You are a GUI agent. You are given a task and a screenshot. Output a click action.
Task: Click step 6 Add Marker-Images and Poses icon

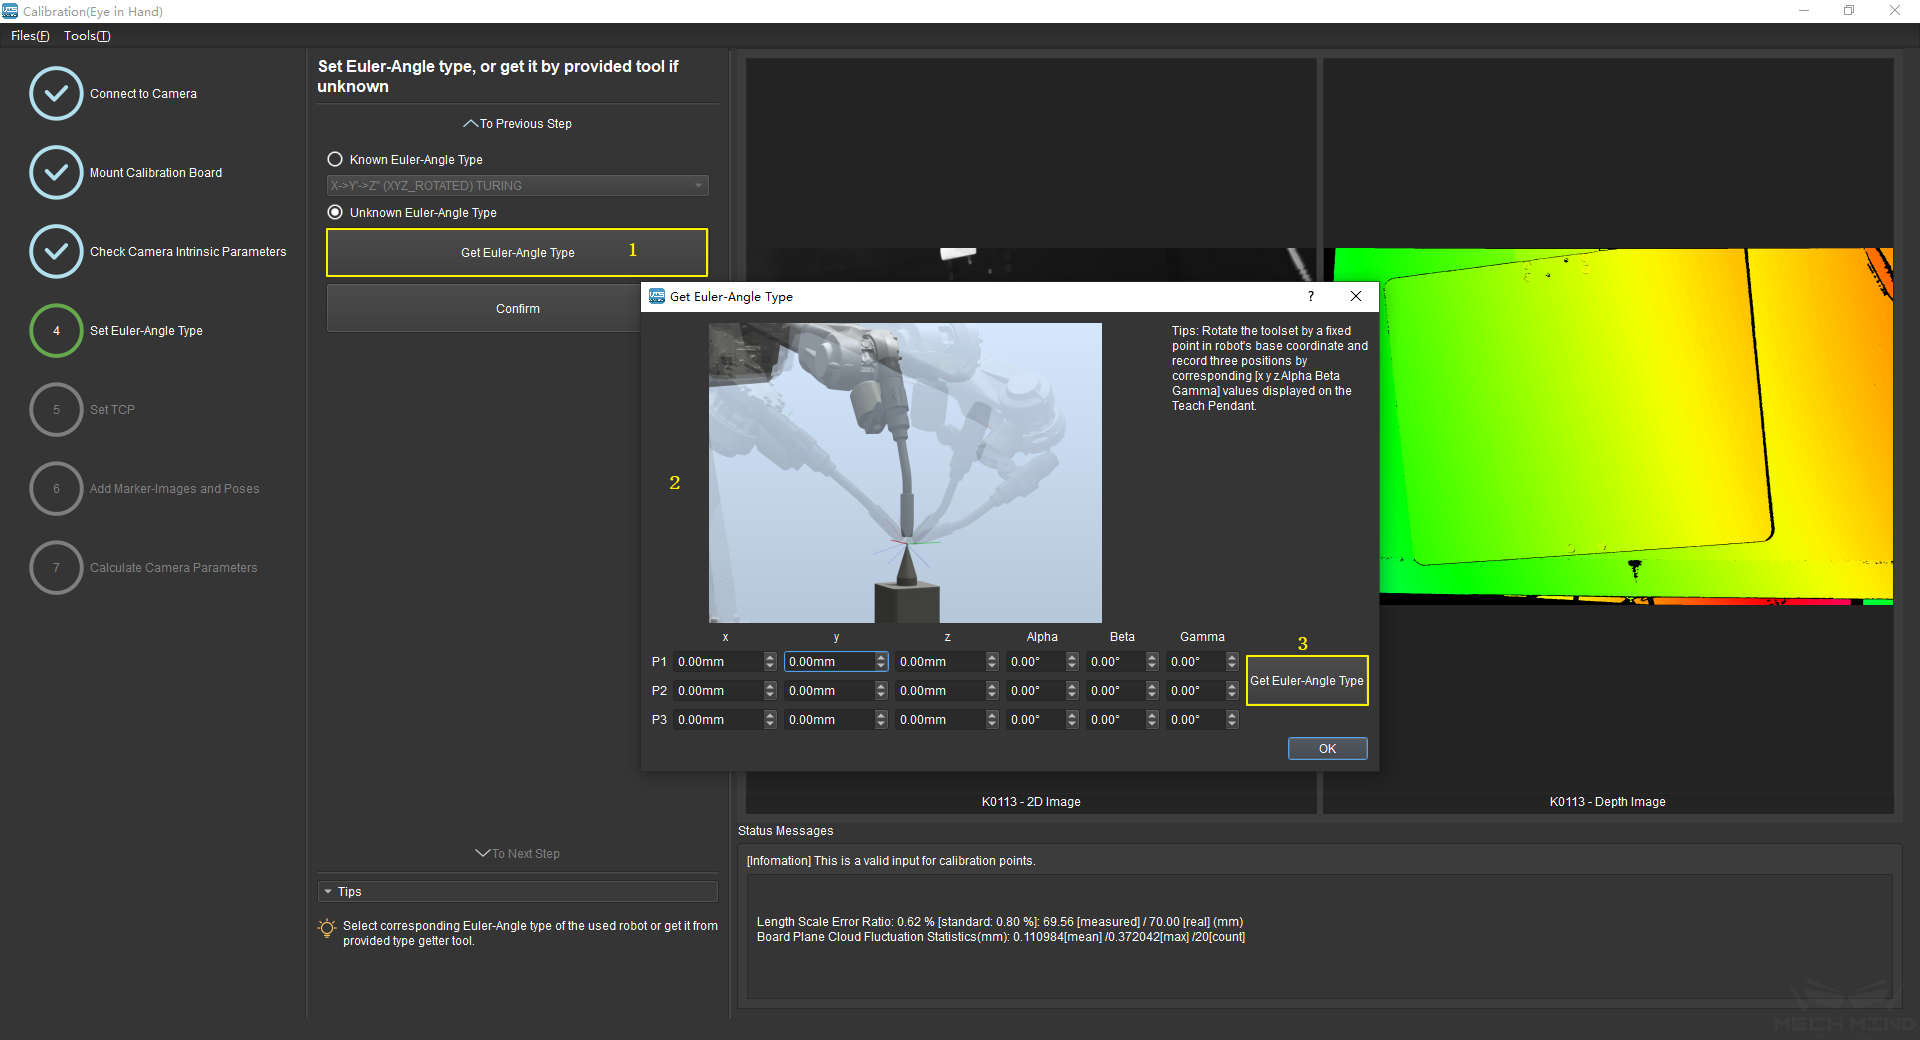click(56, 489)
